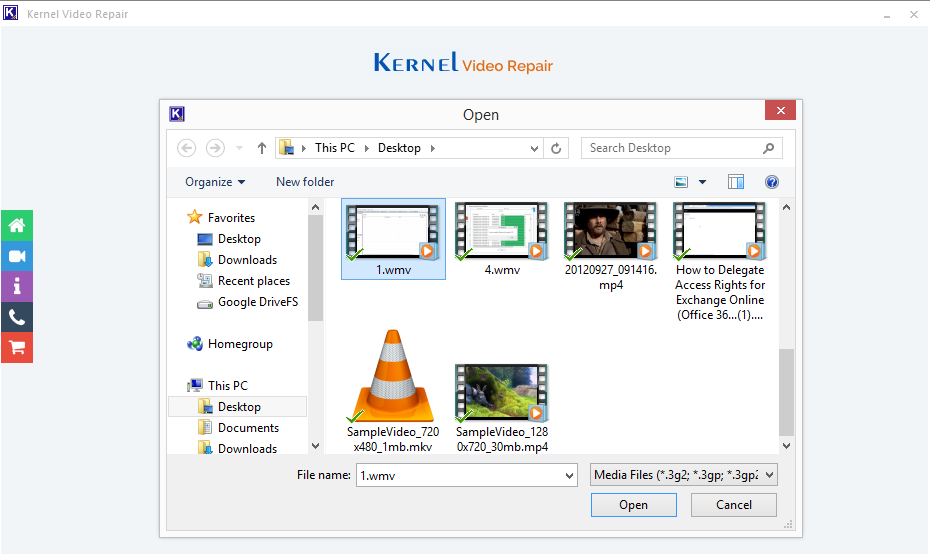Click the Kernel Video Repair app icon
Image resolution: width=930 pixels, height=556 pixels.
click(x=11, y=13)
